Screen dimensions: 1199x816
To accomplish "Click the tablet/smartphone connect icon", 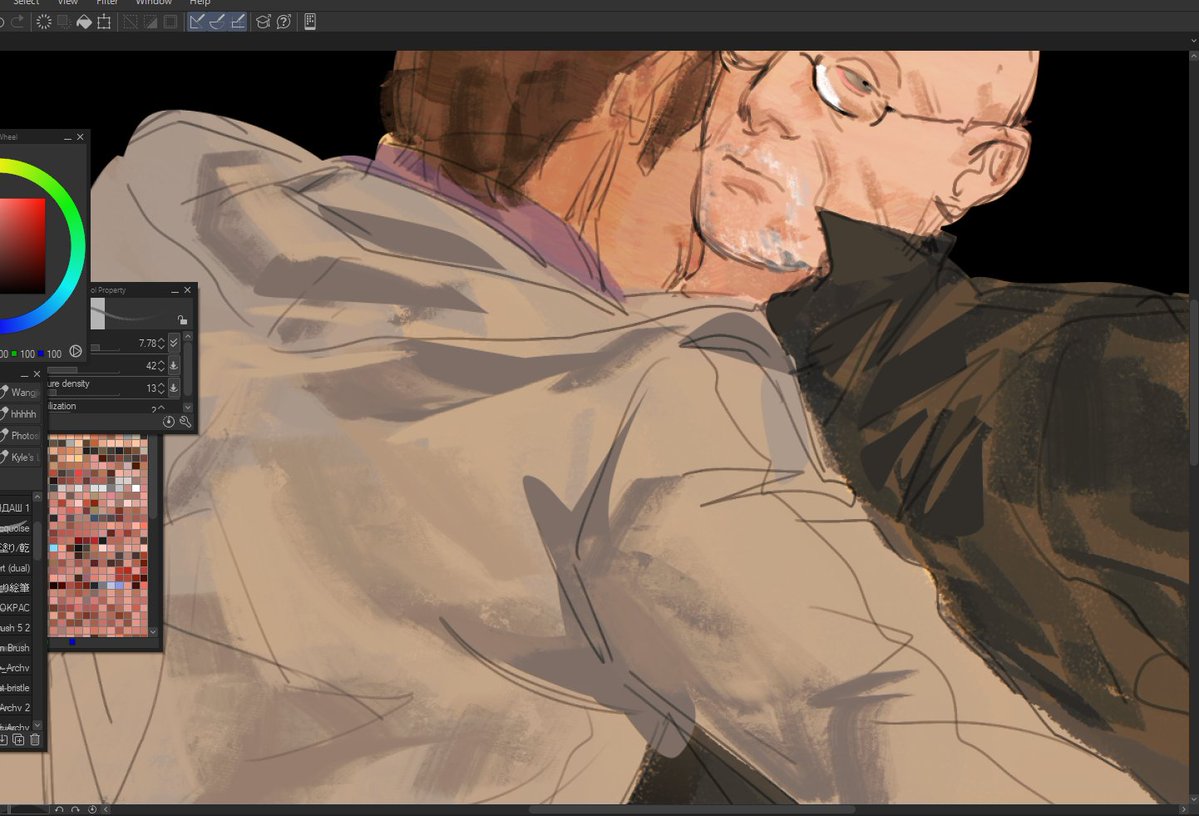I will (x=310, y=22).
